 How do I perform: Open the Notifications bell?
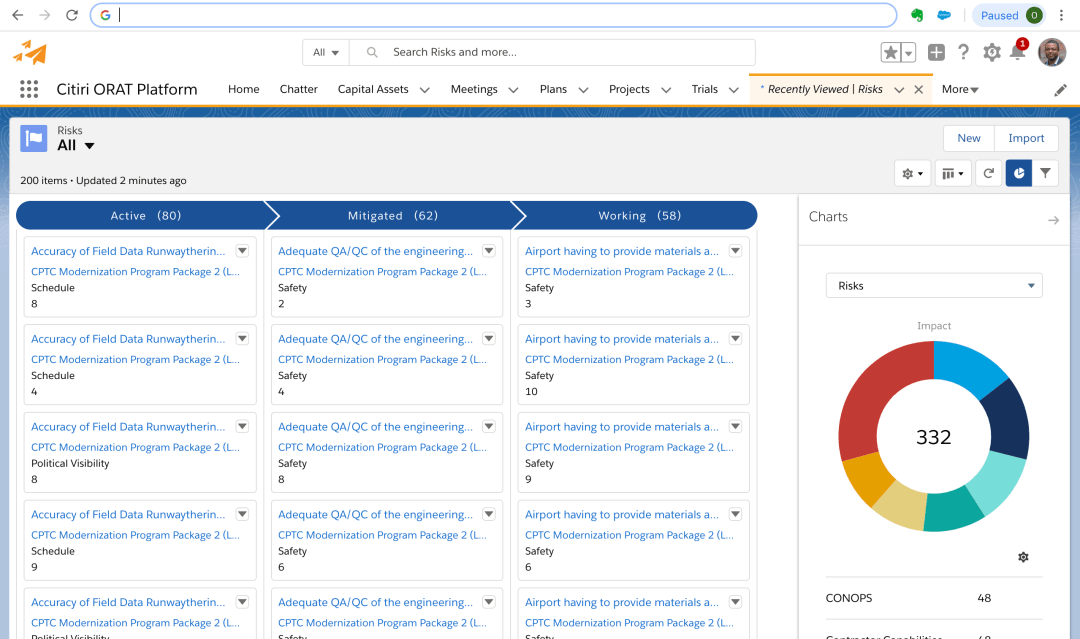click(1018, 52)
